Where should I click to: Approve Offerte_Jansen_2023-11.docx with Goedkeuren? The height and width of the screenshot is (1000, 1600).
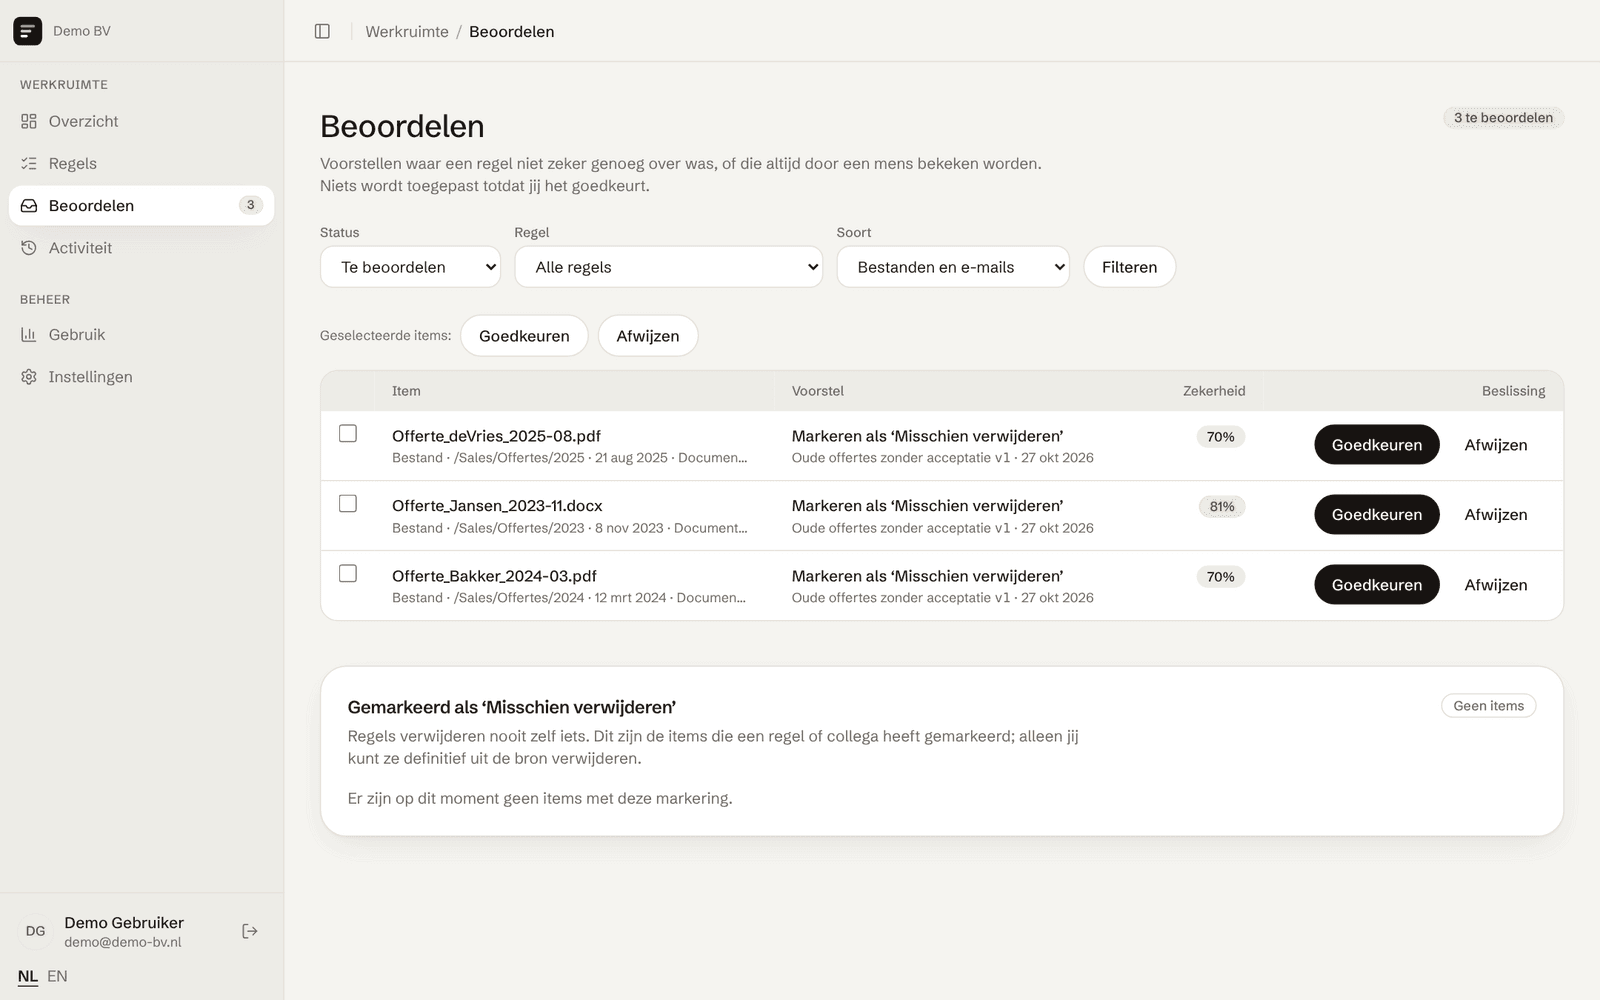pyautogui.click(x=1376, y=515)
